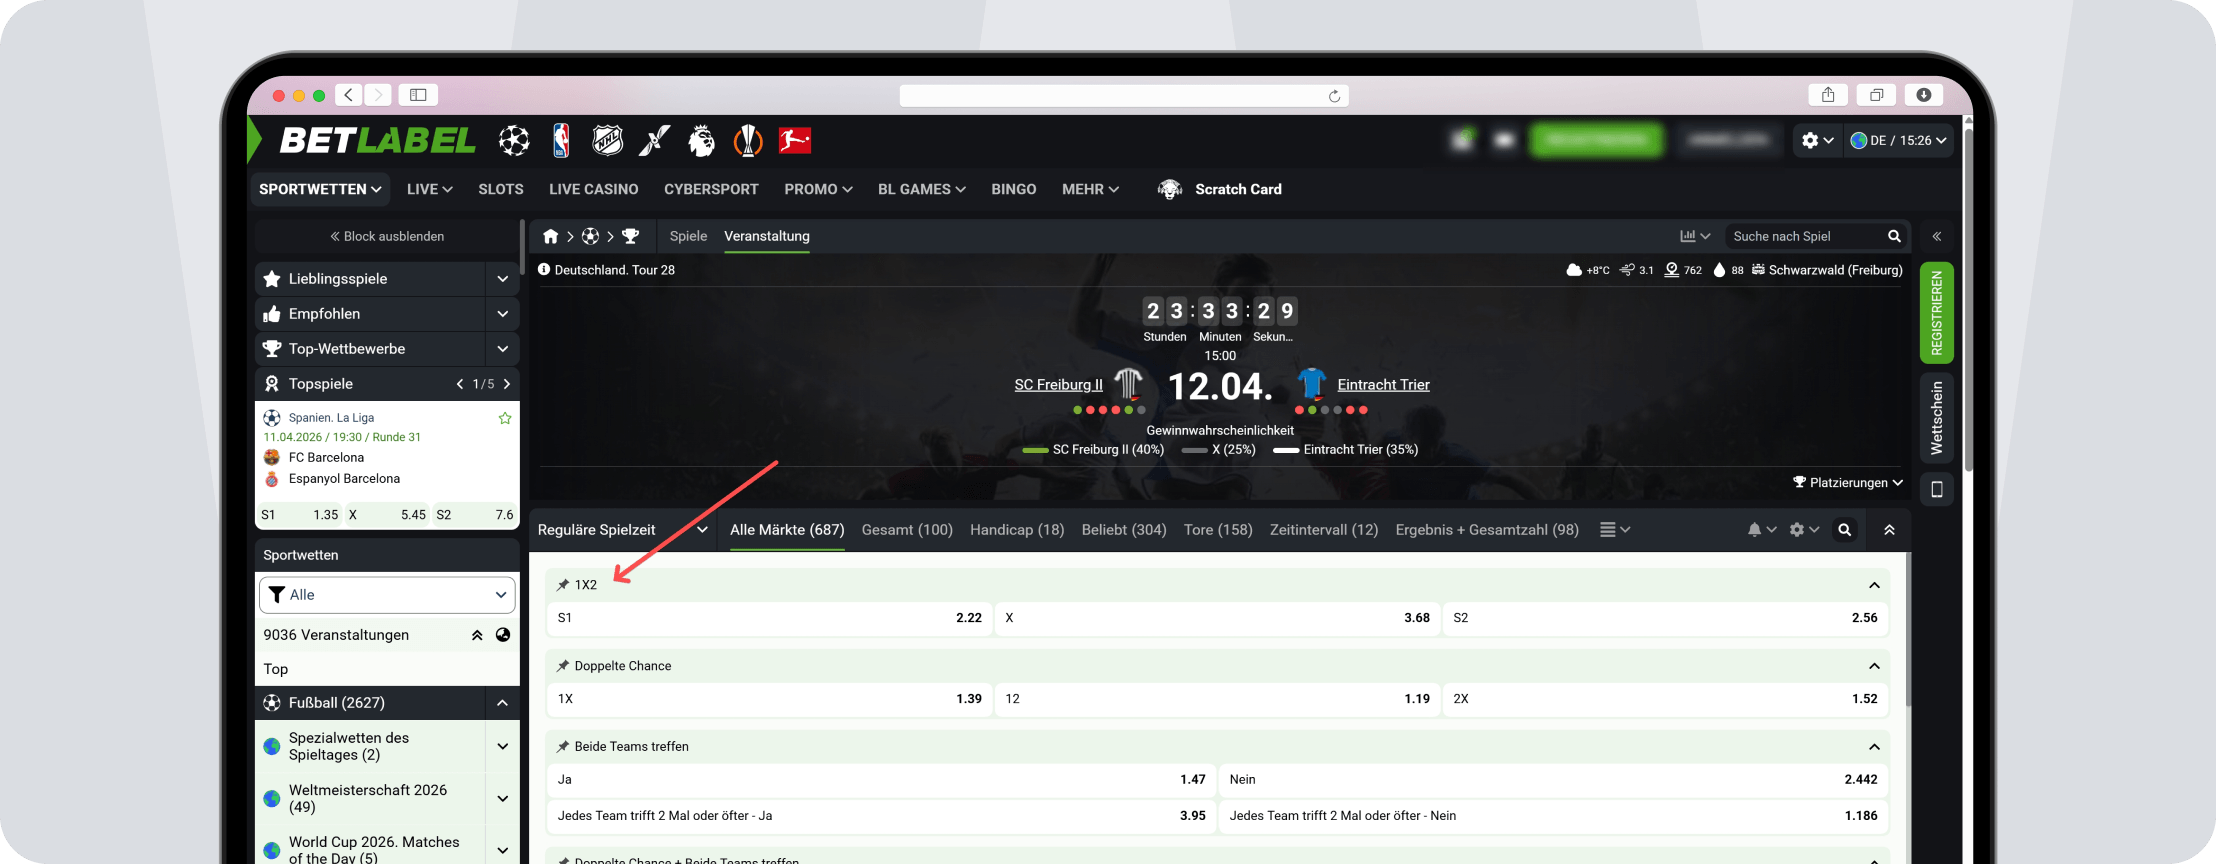Pin the Doppelte Chance market

[563, 666]
